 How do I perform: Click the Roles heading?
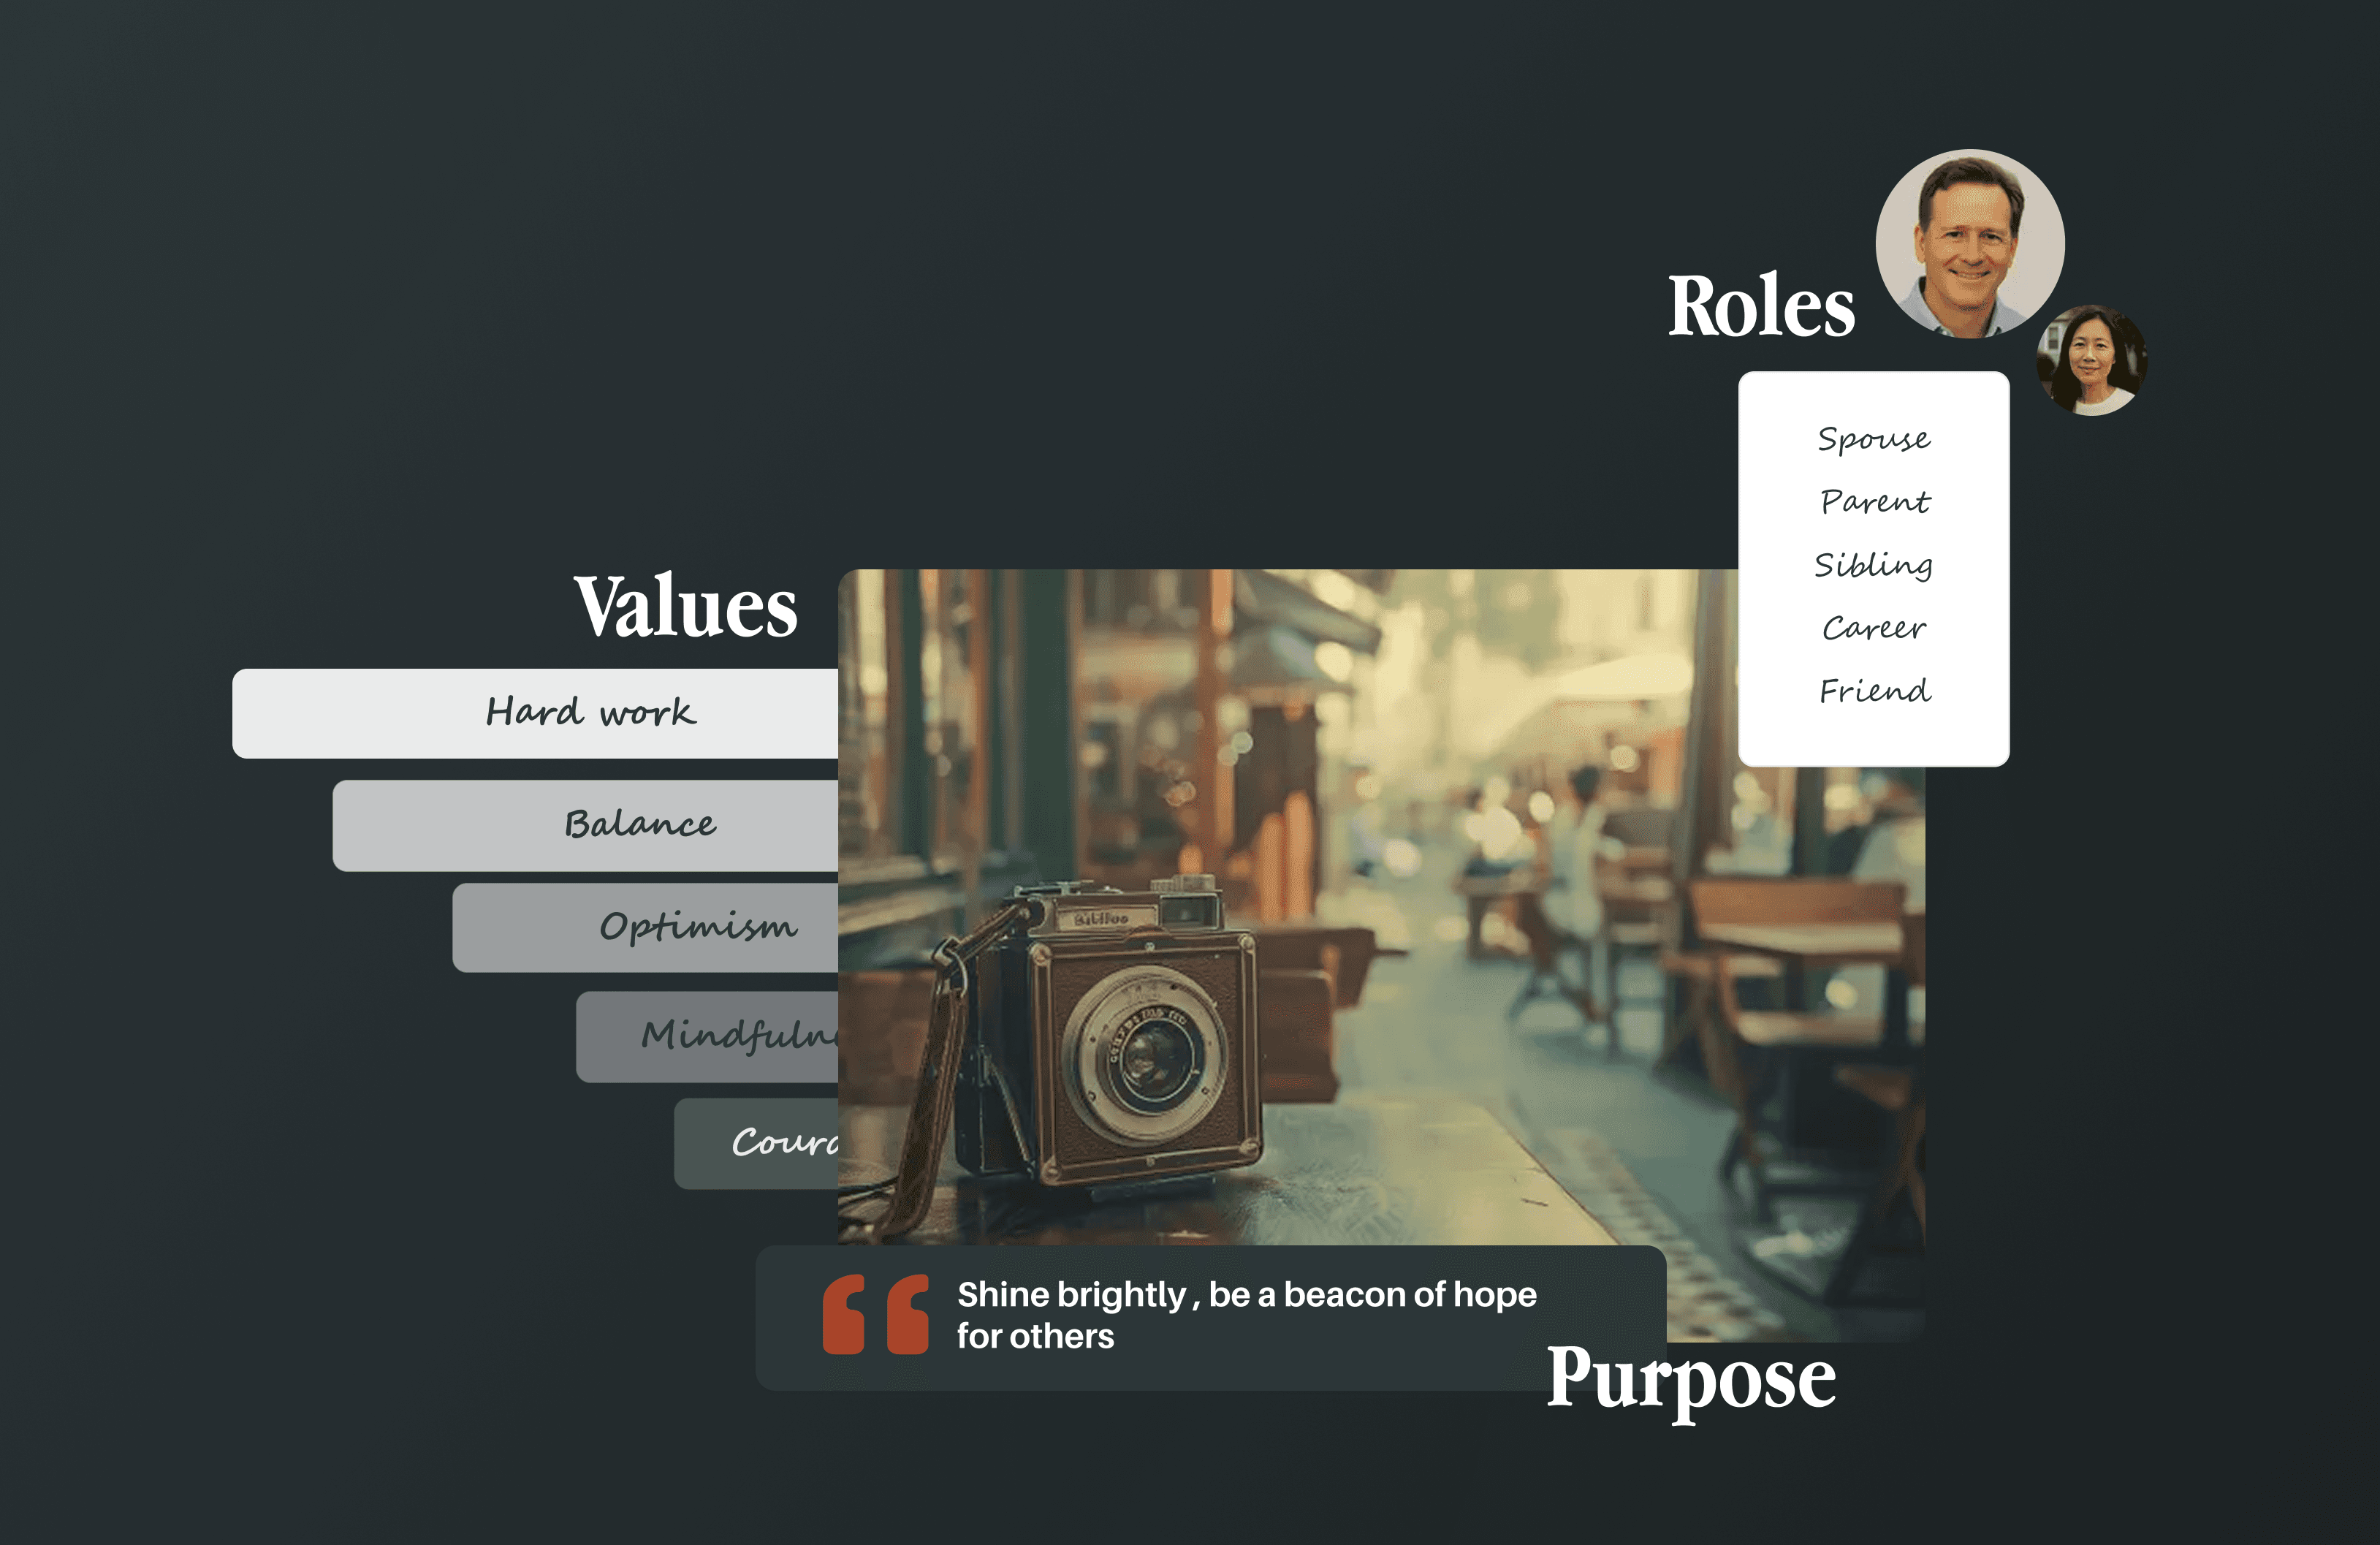[1761, 306]
